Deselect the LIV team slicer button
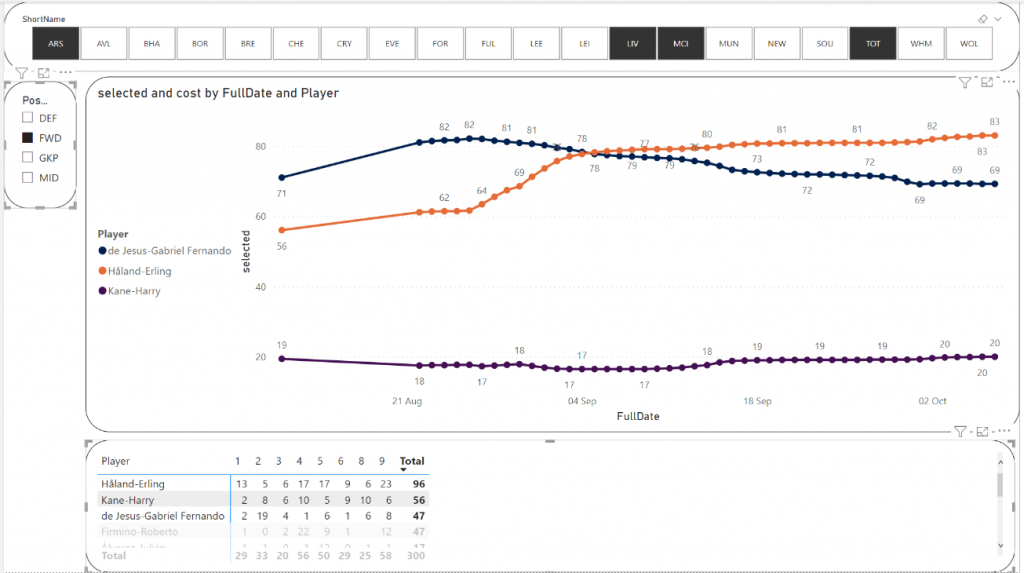The height and width of the screenshot is (573, 1024). 632,44
